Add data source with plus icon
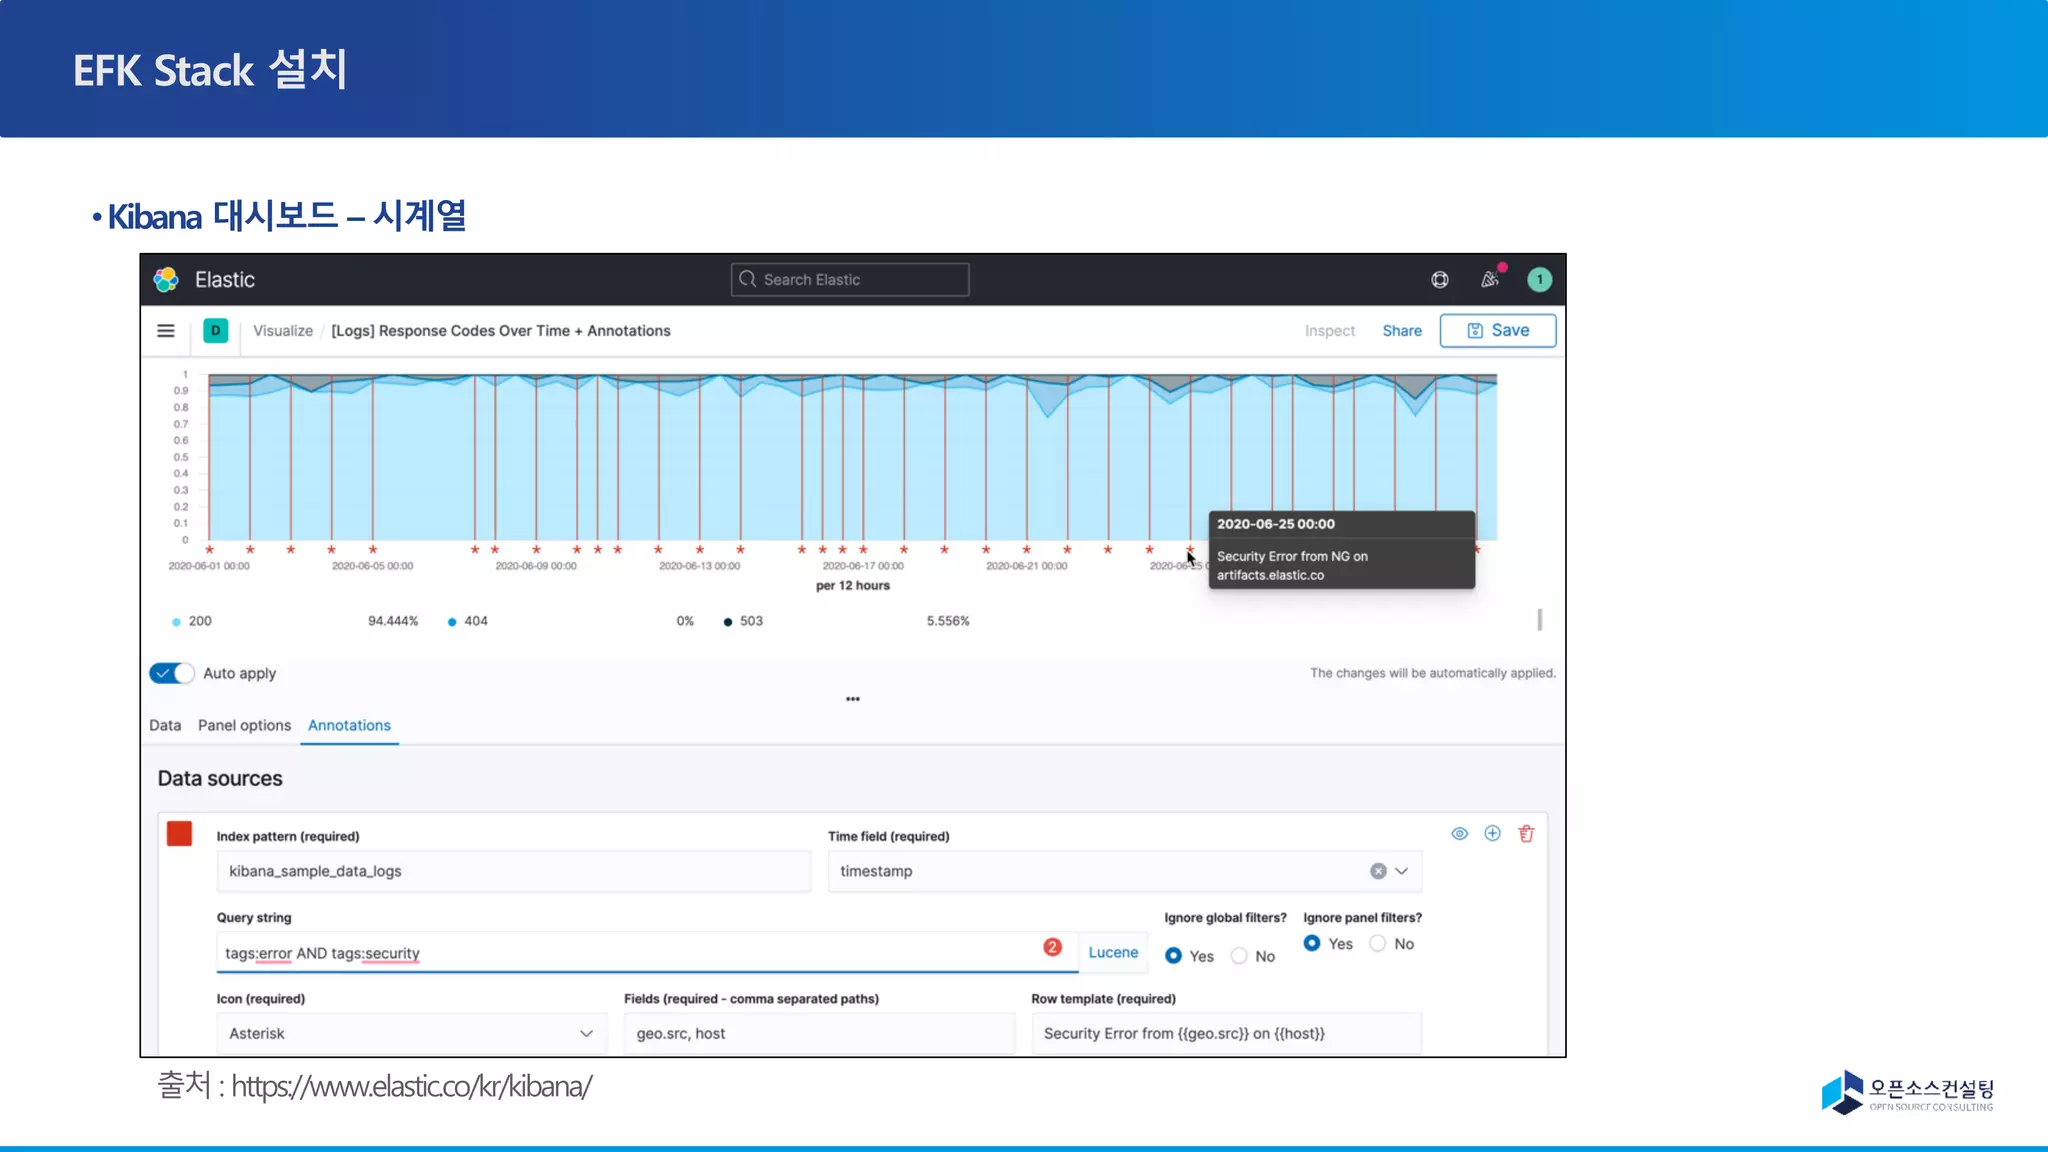This screenshot has height=1152, width=2048. (1492, 834)
